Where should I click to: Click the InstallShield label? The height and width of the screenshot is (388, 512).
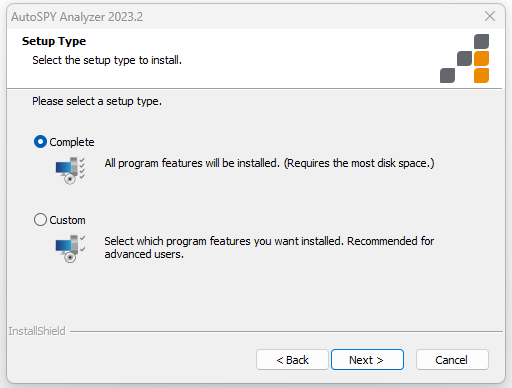(x=37, y=331)
